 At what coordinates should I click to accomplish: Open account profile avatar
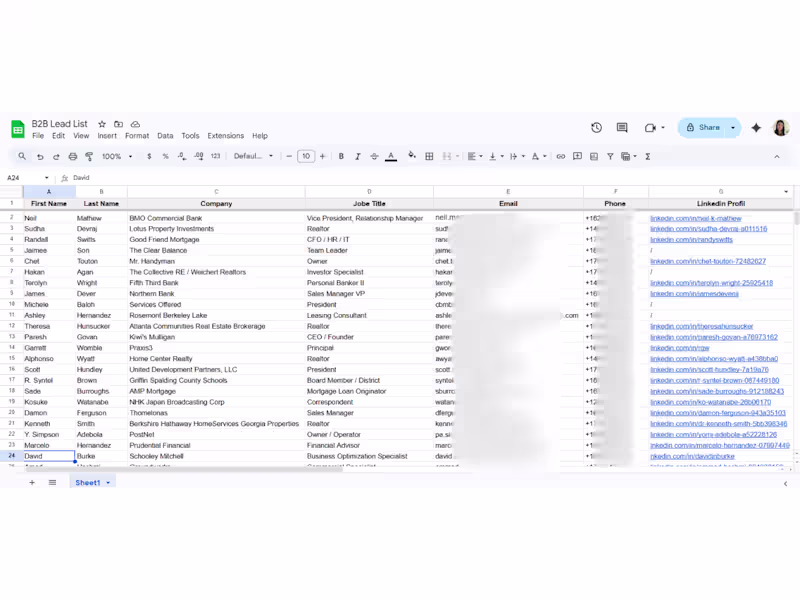point(781,128)
